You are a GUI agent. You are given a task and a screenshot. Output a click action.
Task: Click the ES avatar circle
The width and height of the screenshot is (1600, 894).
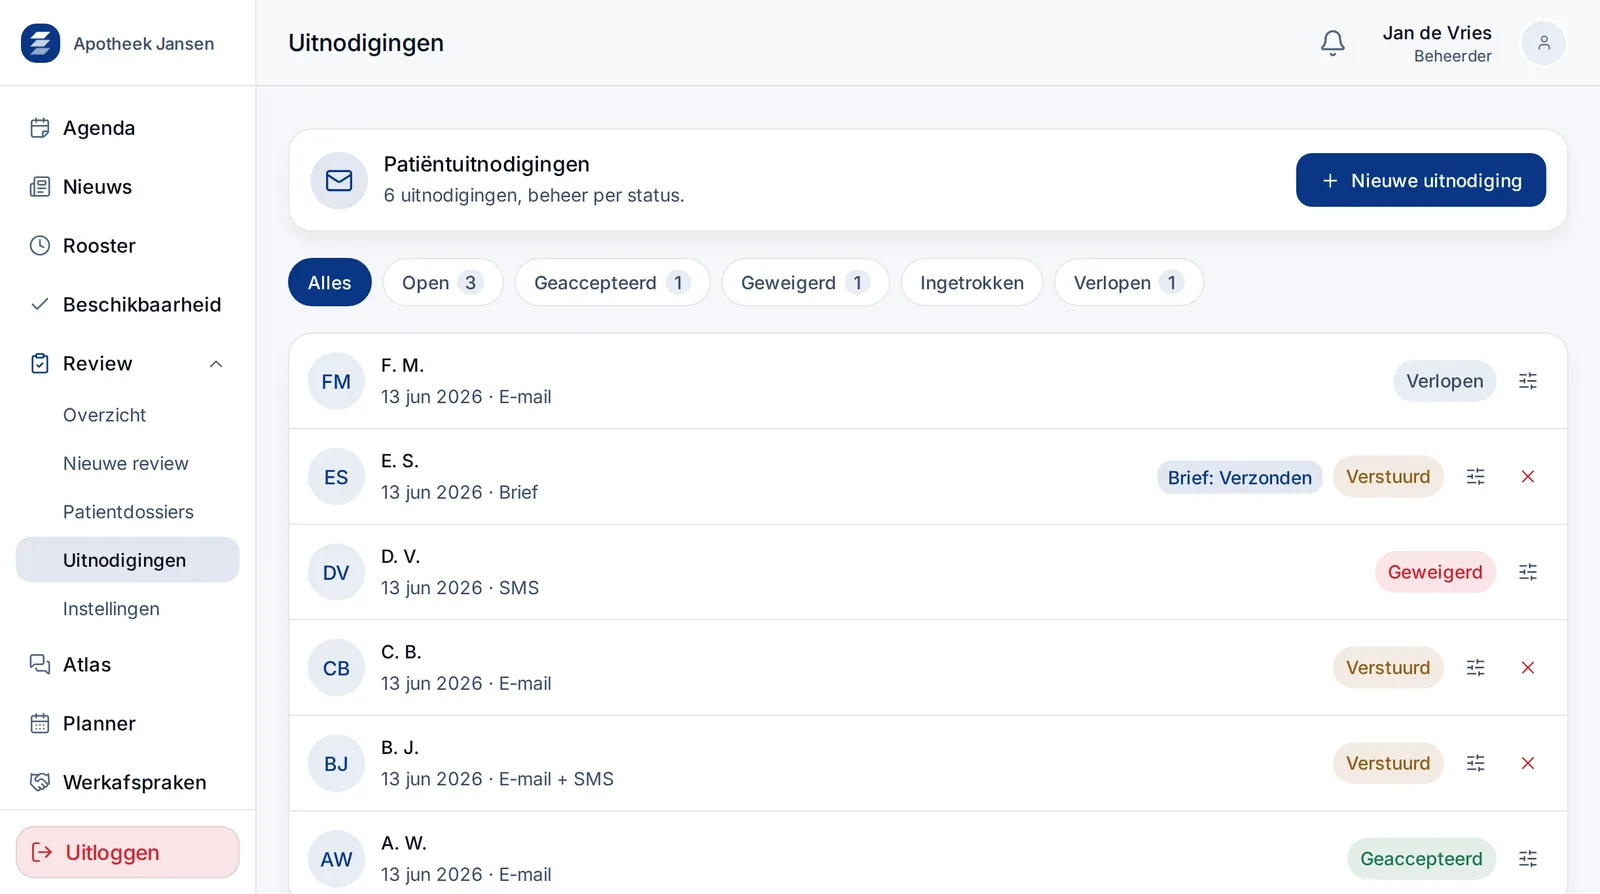point(336,477)
